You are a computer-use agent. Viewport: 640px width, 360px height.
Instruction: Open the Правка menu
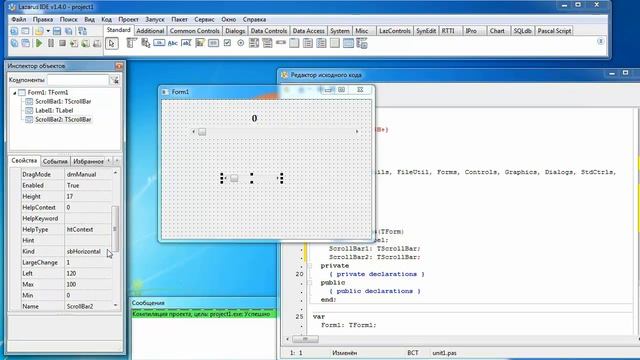pyautogui.click(x=43, y=19)
